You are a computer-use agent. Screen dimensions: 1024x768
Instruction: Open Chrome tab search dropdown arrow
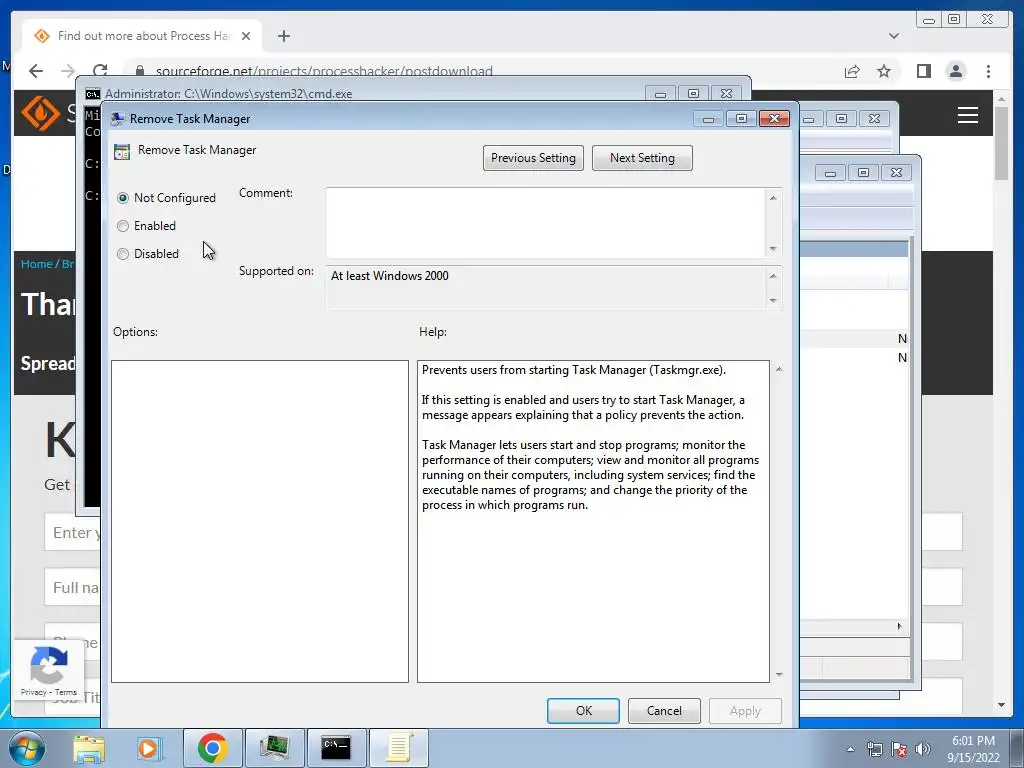893,36
